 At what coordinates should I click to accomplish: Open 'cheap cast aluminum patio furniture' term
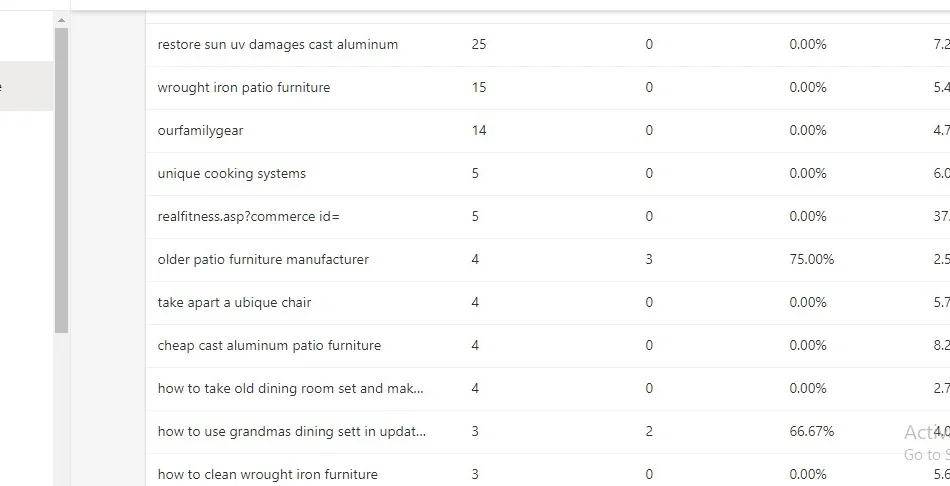pos(269,346)
